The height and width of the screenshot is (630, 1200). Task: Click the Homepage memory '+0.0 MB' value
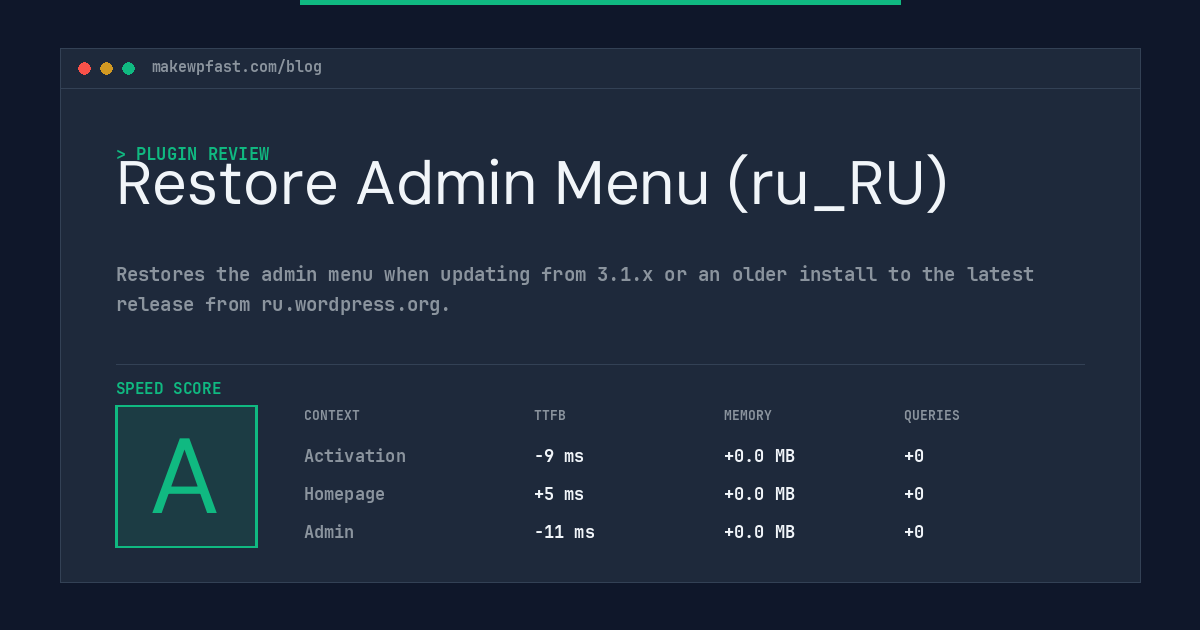(759, 494)
